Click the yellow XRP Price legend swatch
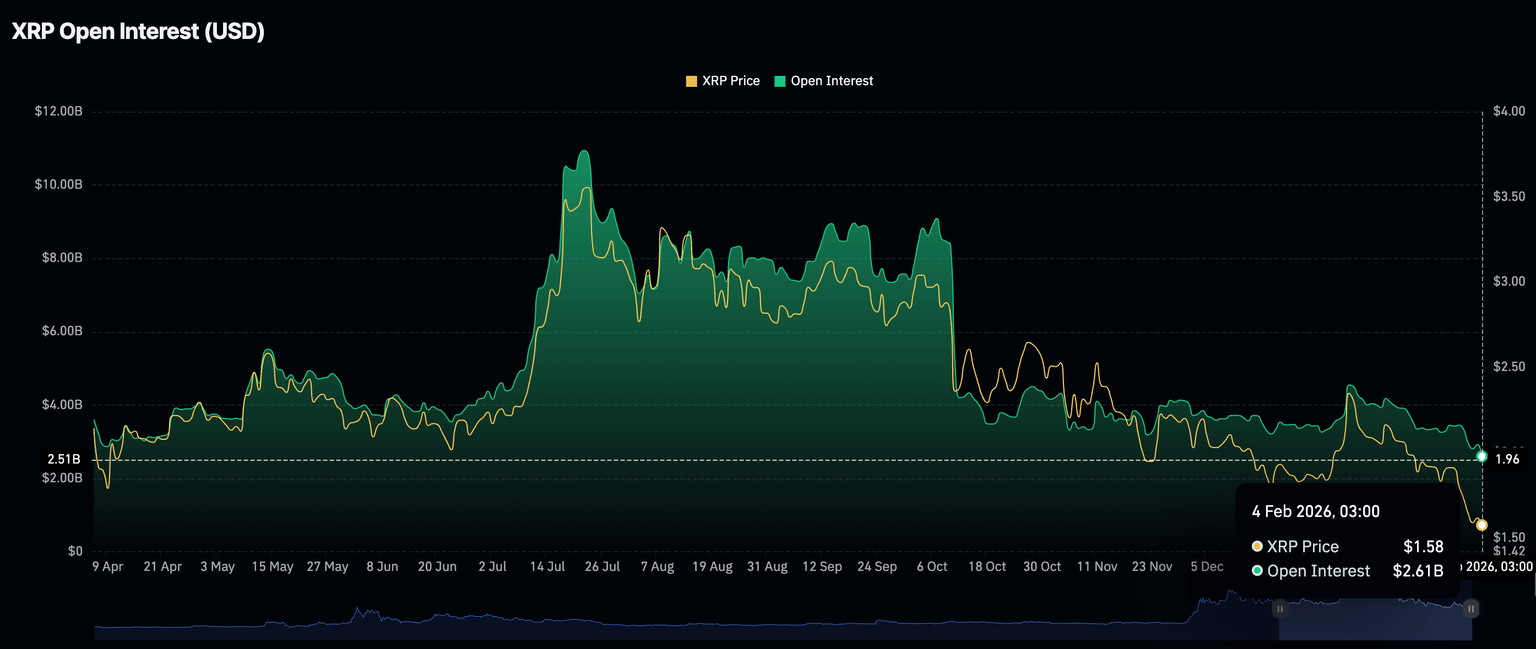Screen dimensions: 1536x649 [691, 81]
